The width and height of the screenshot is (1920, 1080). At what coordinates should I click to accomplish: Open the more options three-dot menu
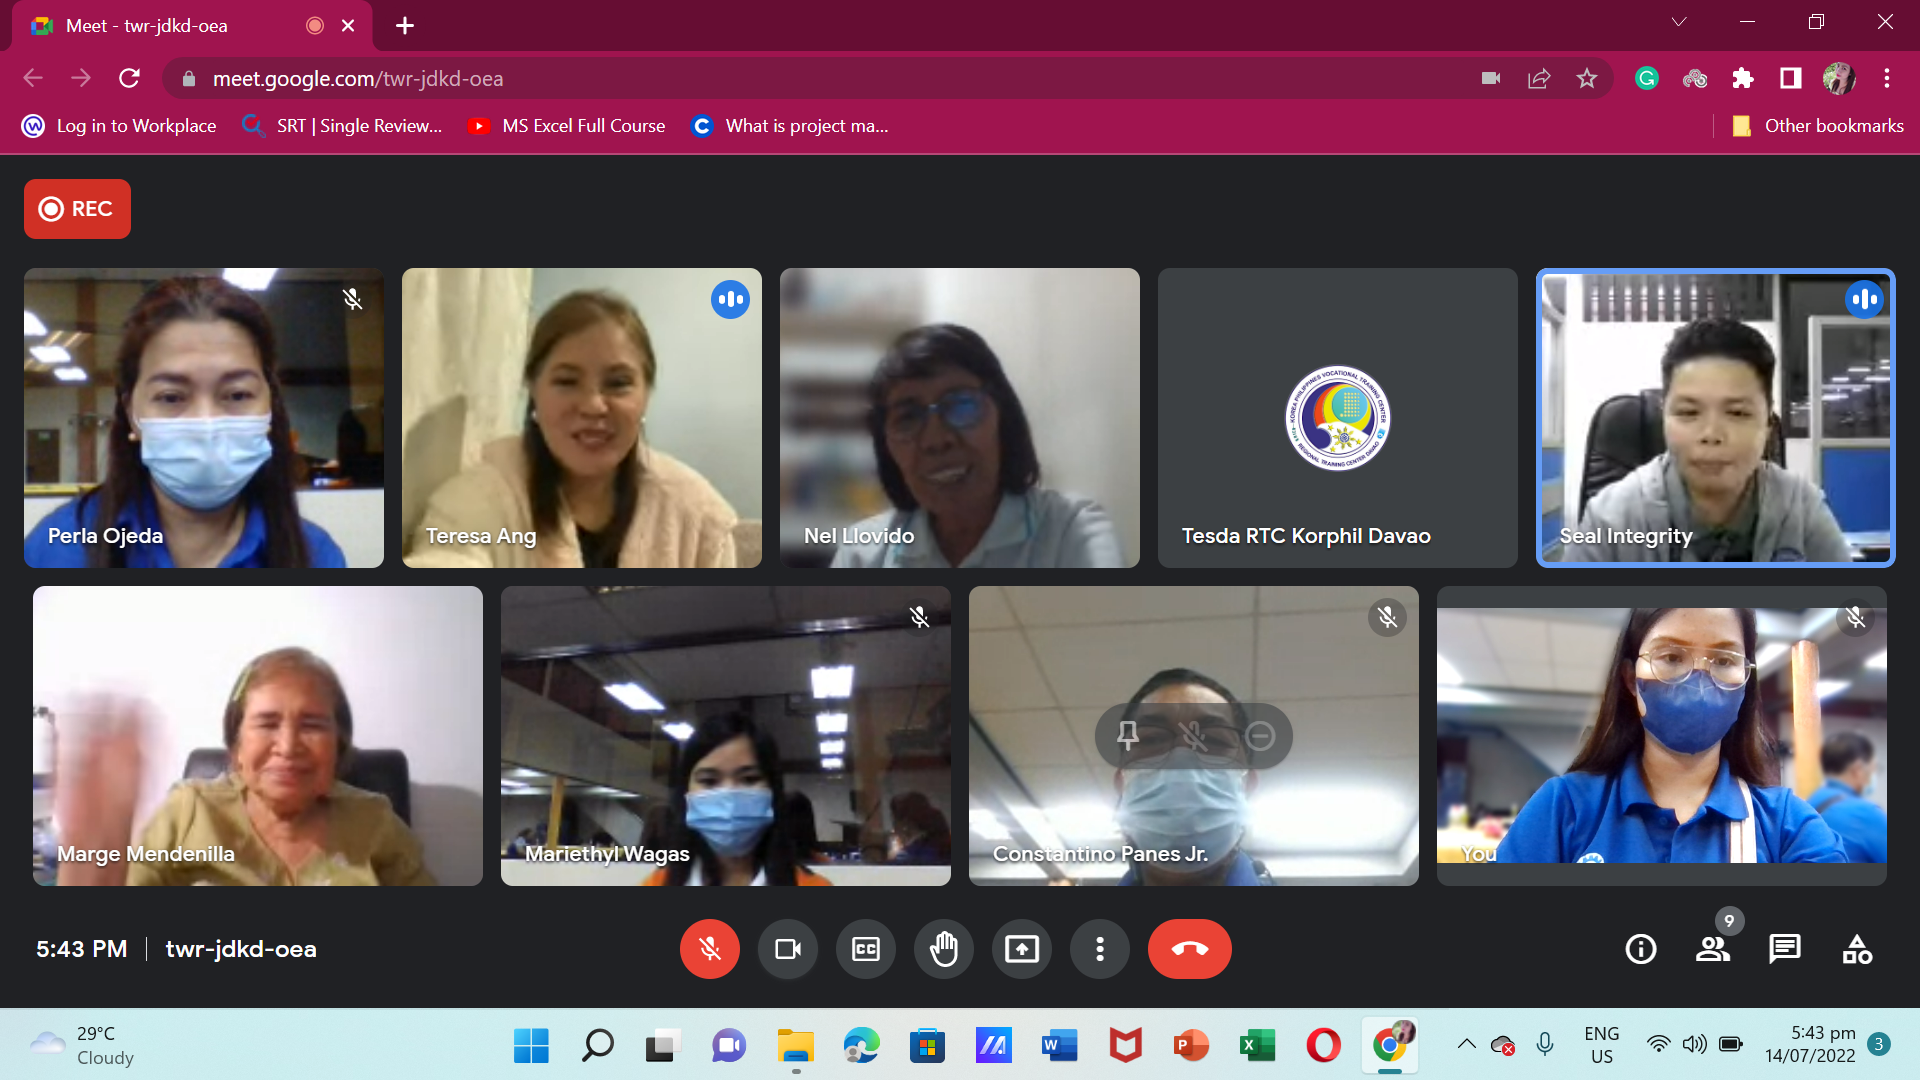(1099, 949)
